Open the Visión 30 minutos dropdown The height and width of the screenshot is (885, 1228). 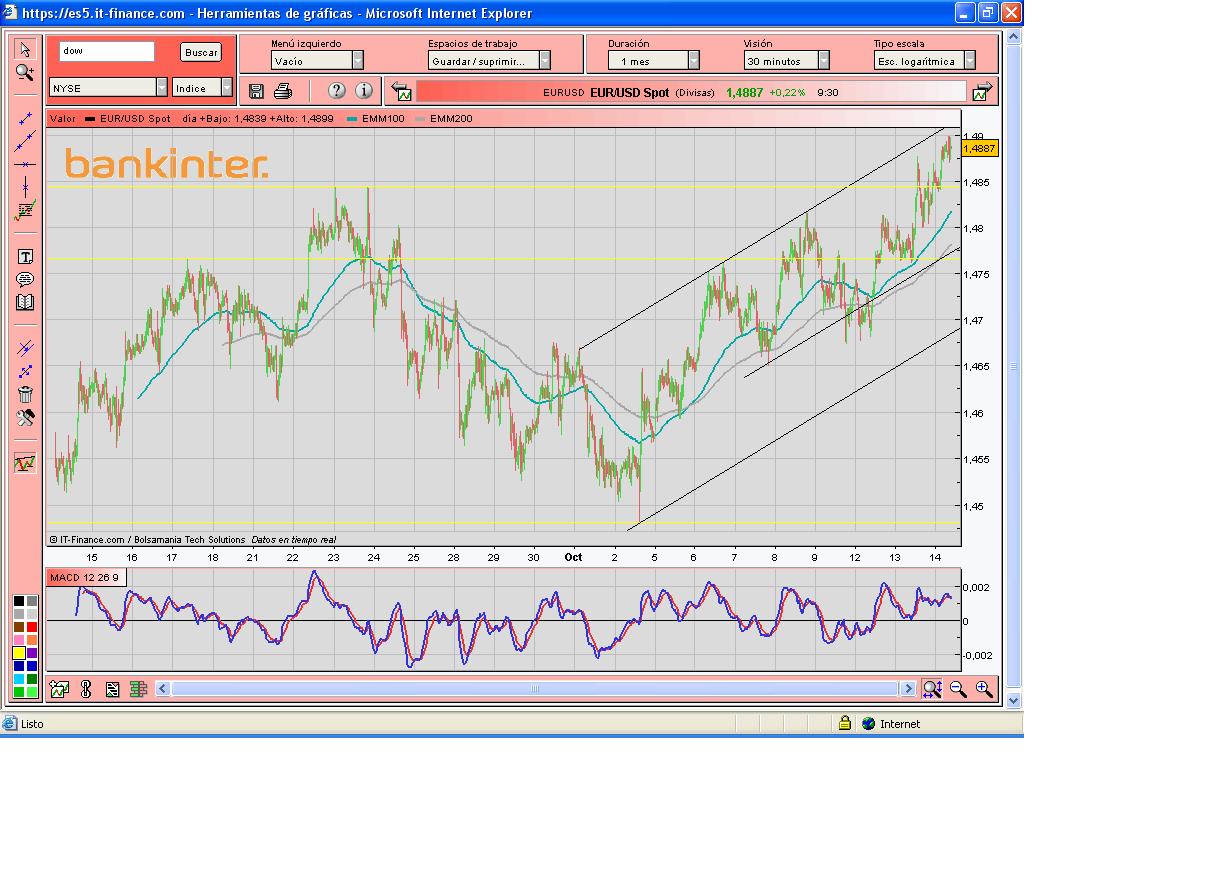point(786,61)
